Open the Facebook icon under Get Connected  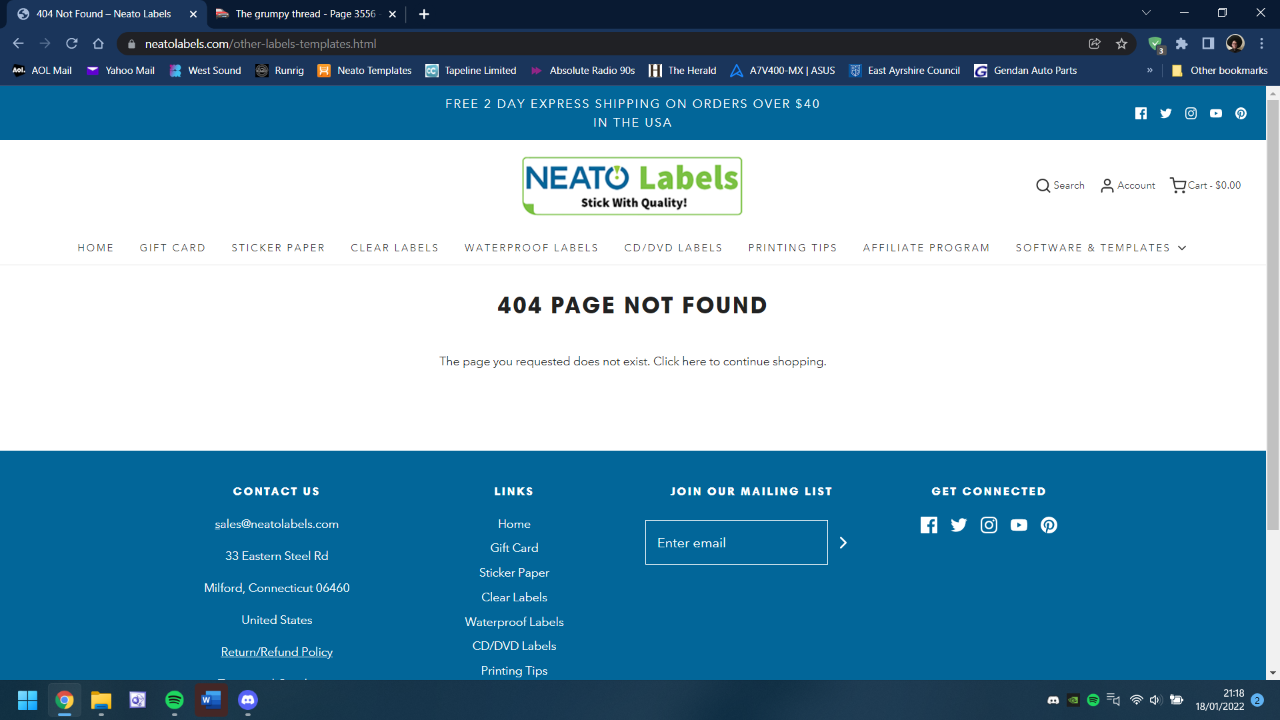coord(929,525)
